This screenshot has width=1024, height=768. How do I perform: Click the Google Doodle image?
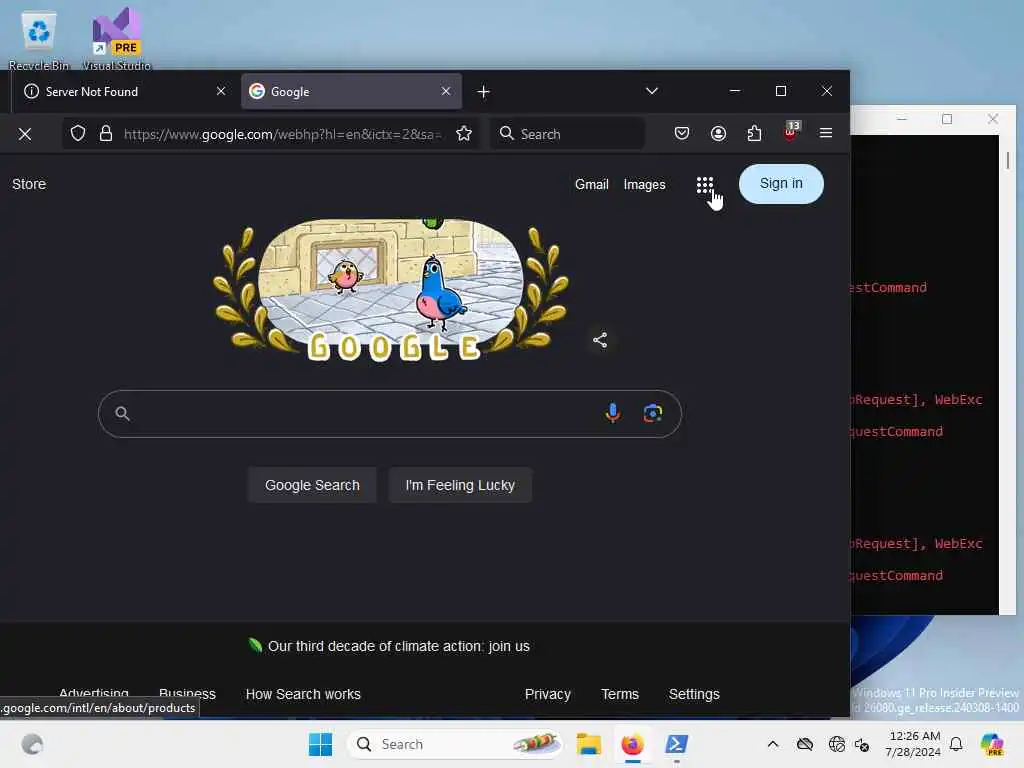click(x=391, y=289)
